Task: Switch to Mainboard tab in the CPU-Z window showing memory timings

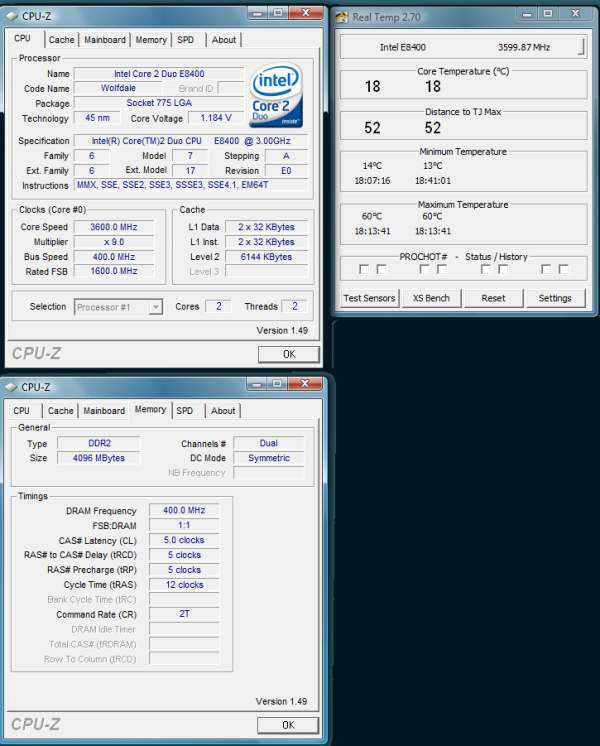Action: tap(104, 411)
